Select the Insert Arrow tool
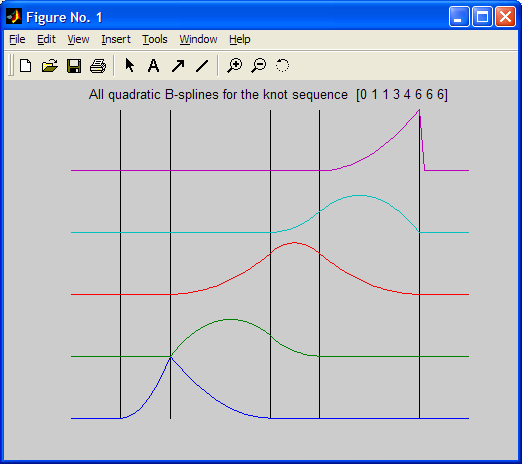Screen dimensions: 522x464 [178, 65]
